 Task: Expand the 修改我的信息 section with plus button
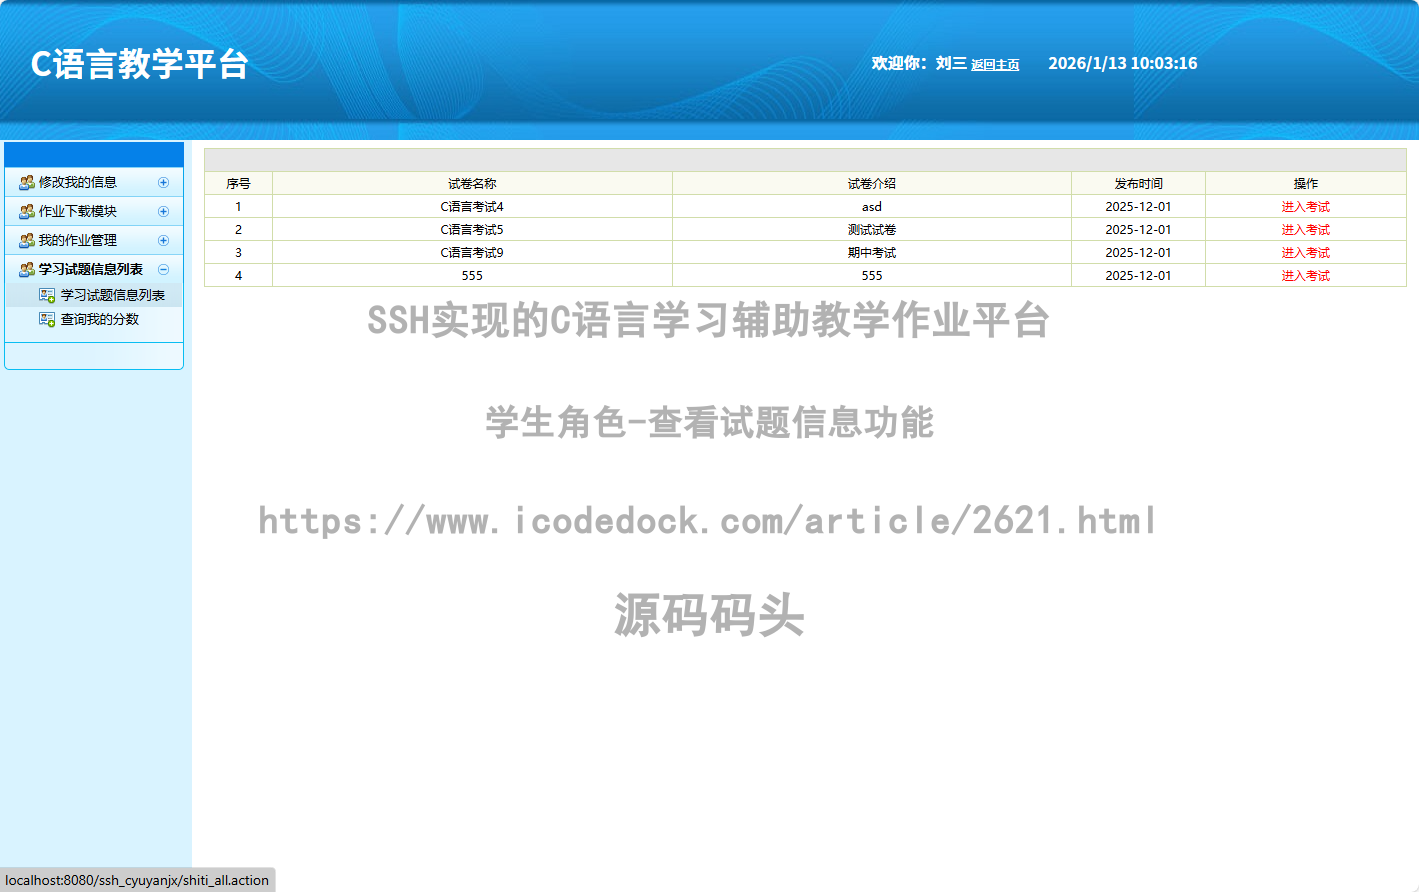coord(163,183)
